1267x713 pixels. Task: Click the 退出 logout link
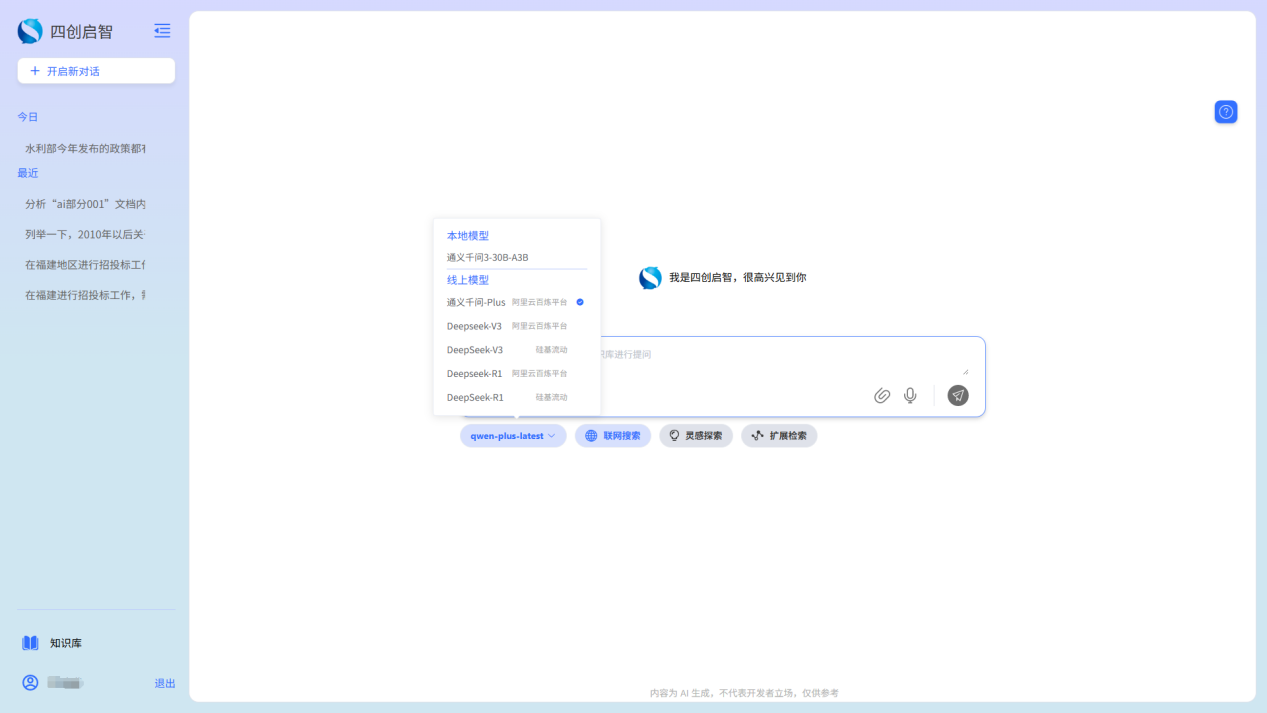click(165, 684)
